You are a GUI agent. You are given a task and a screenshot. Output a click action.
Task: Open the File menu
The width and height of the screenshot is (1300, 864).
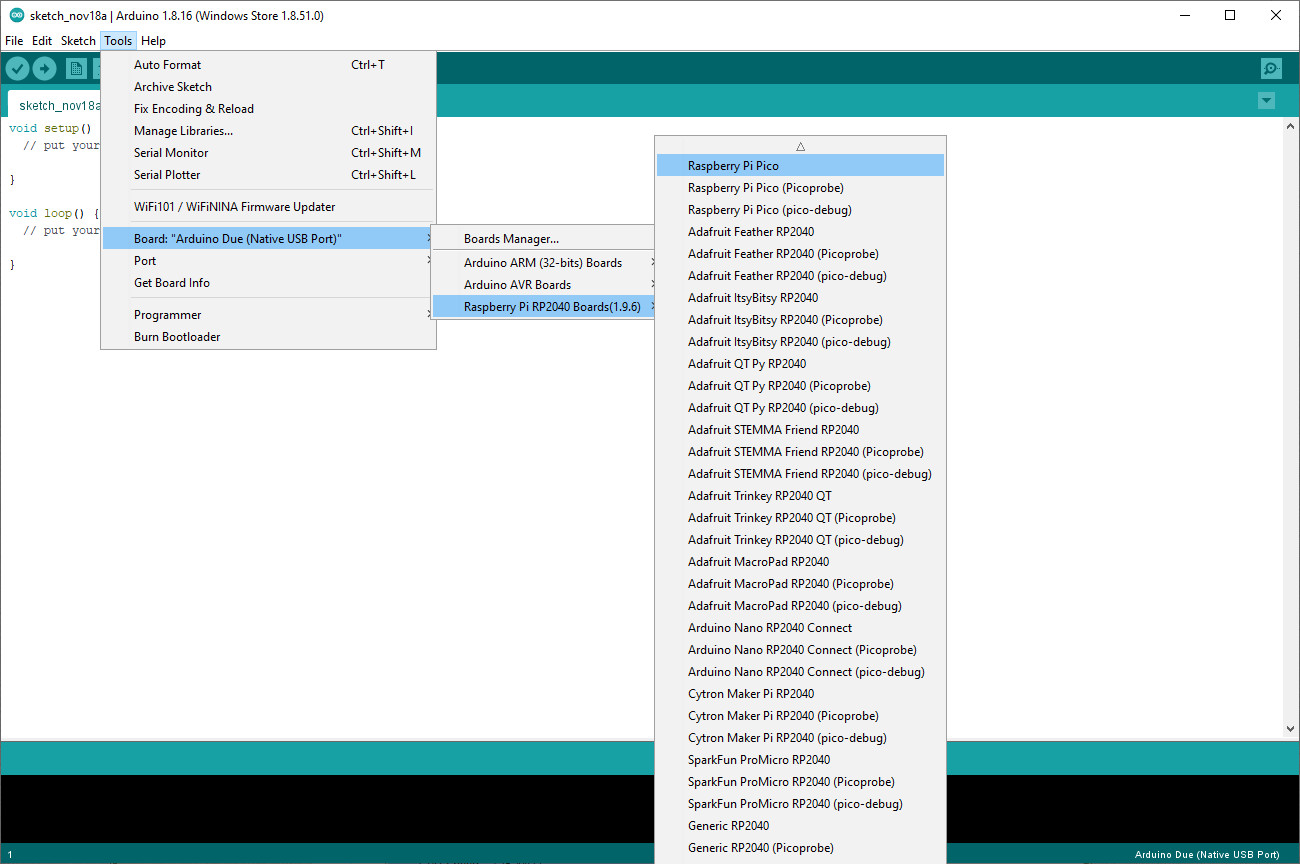14,41
